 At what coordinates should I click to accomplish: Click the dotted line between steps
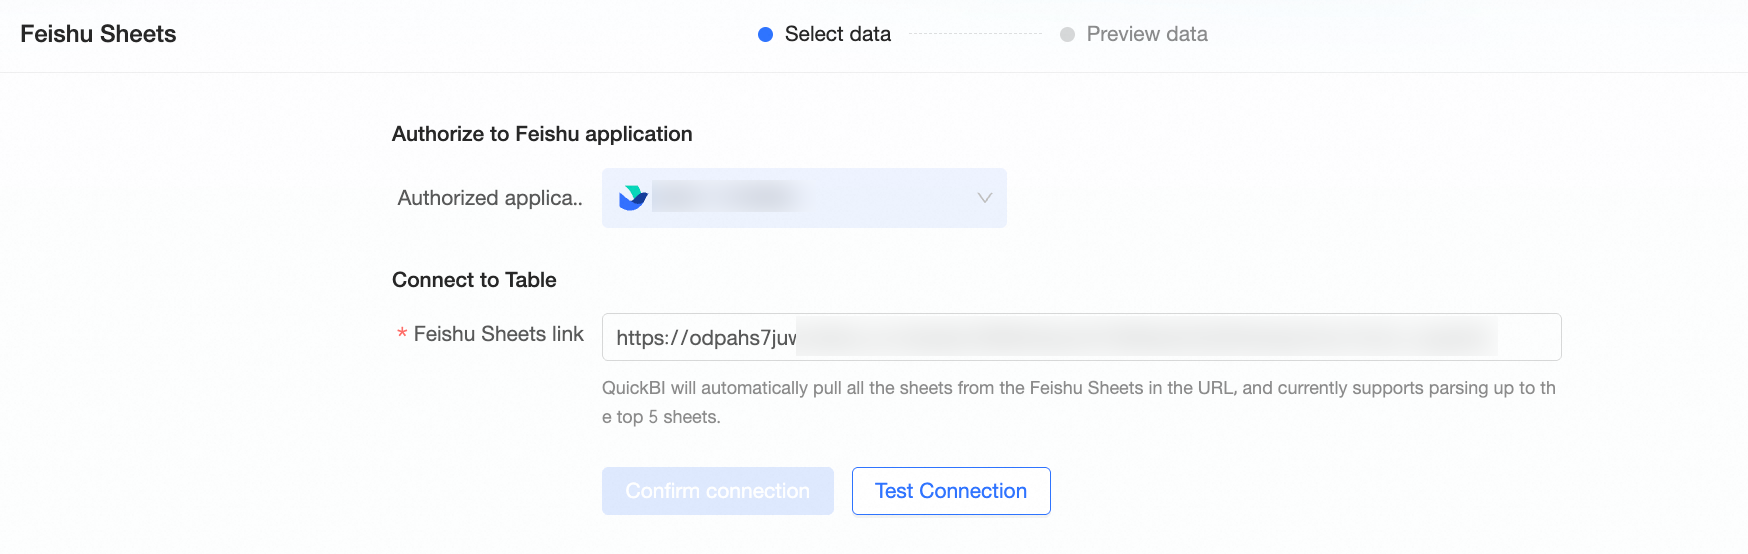click(975, 34)
